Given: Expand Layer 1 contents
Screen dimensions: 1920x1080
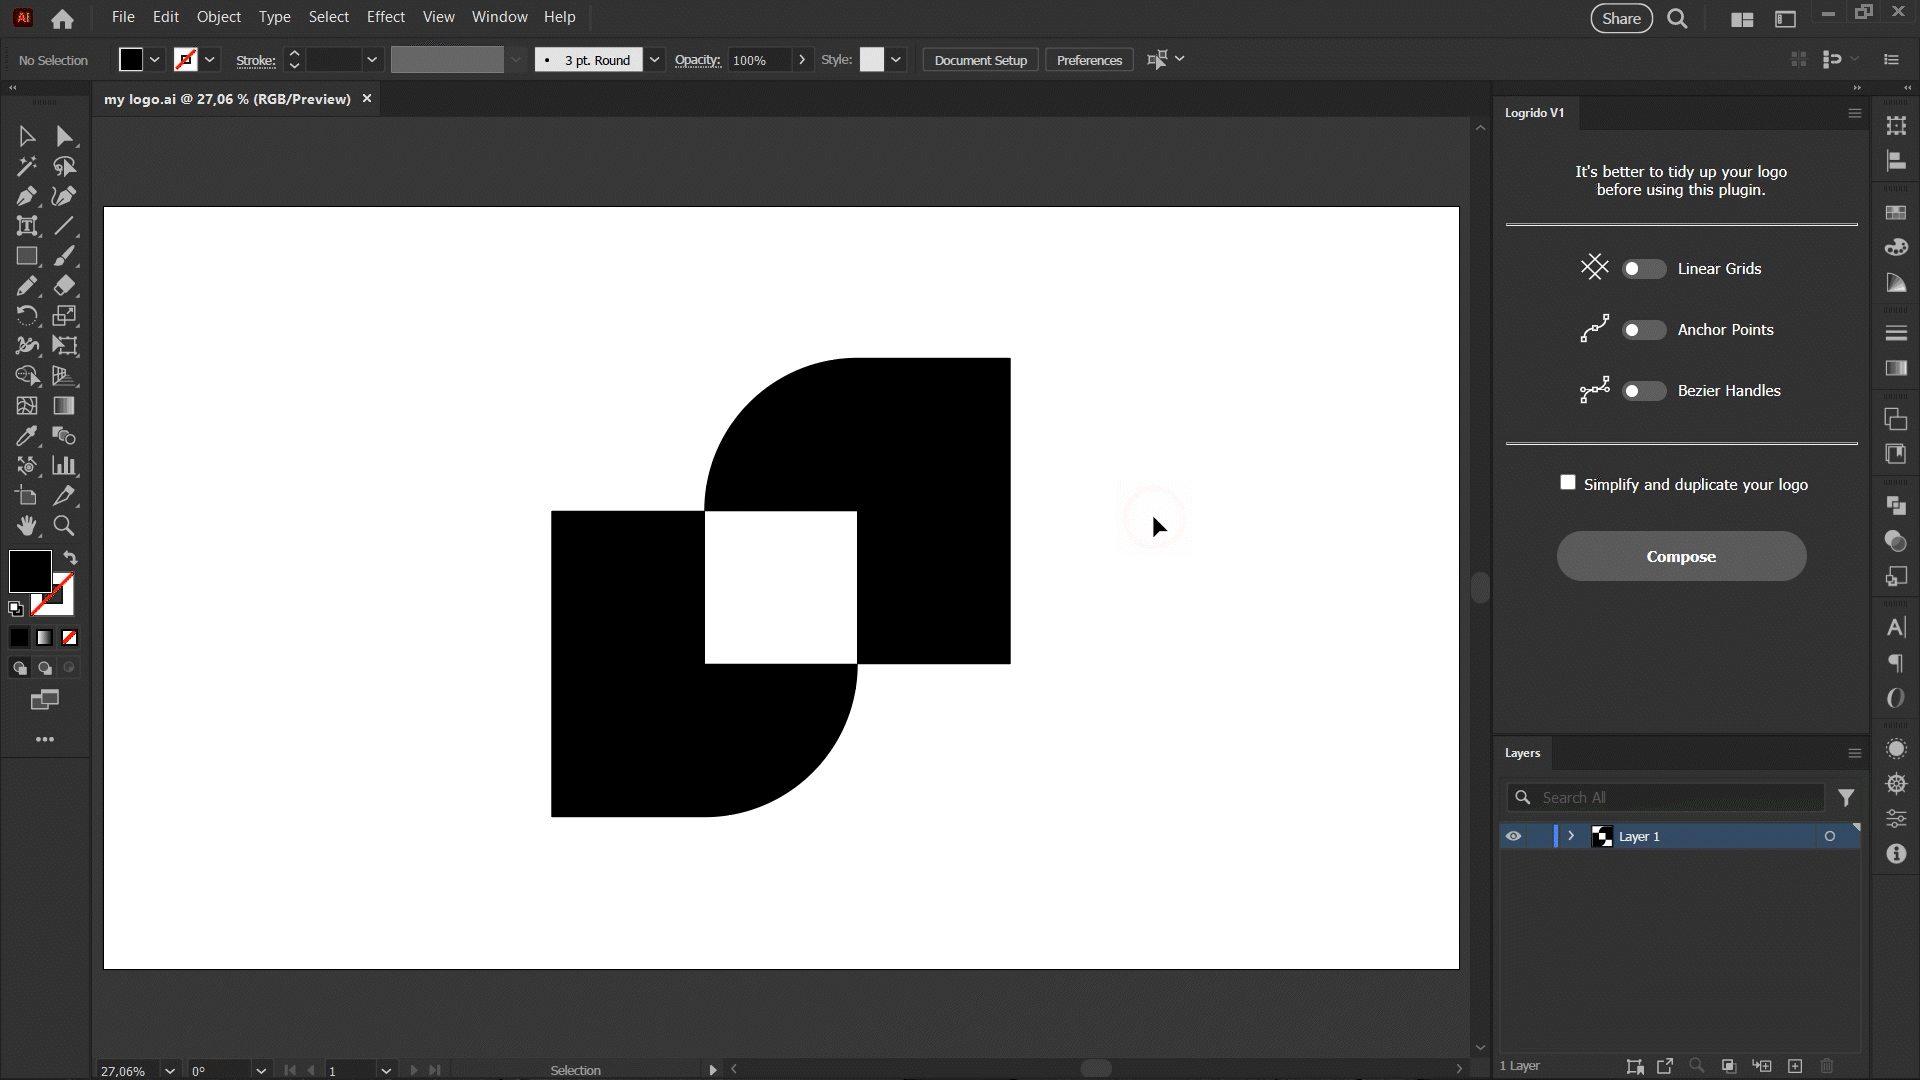Looking at the screenshot, I should point(1571,836).
